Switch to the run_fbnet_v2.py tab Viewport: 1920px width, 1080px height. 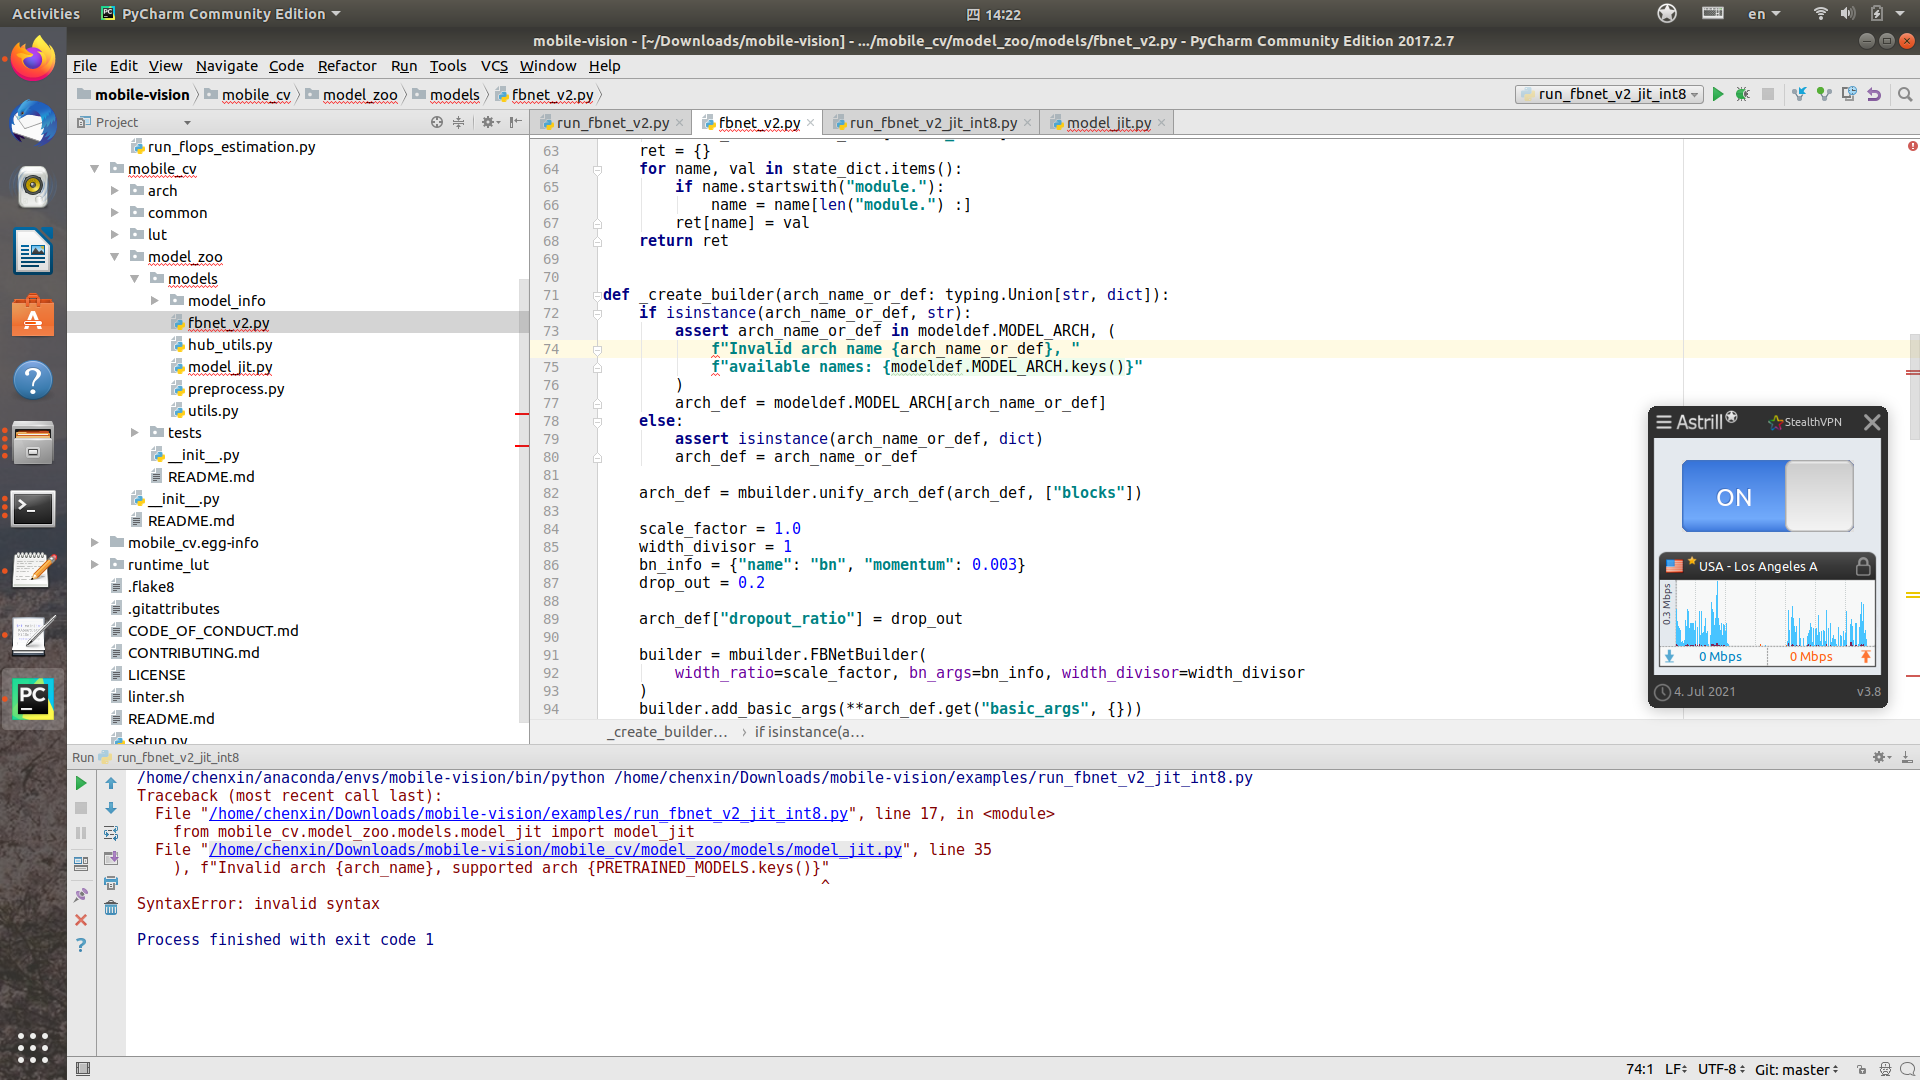[x=612, y=123]
